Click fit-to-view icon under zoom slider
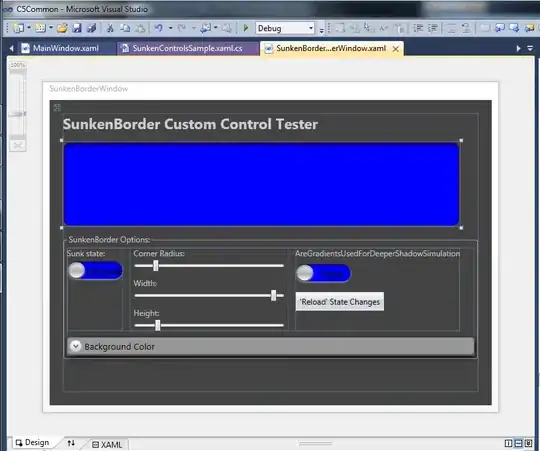Image resolution: width=540 pixels, height=451 pixels. (x=18, y=146)
